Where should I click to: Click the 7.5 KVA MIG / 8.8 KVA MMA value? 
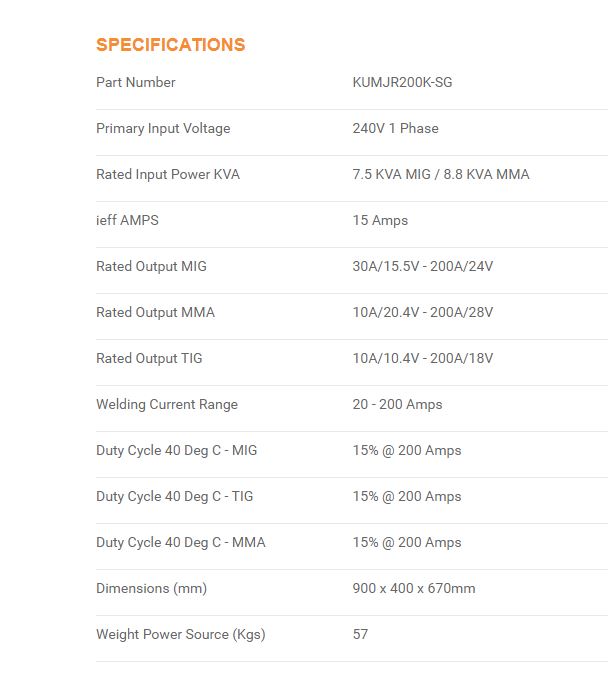point(441,174)
